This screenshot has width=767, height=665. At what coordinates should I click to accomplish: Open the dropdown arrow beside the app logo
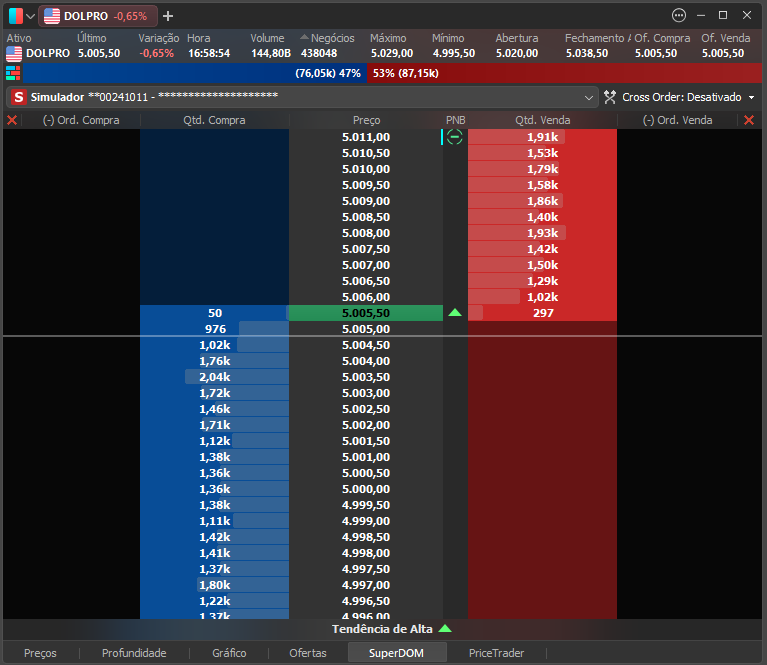tap(30, 16)
